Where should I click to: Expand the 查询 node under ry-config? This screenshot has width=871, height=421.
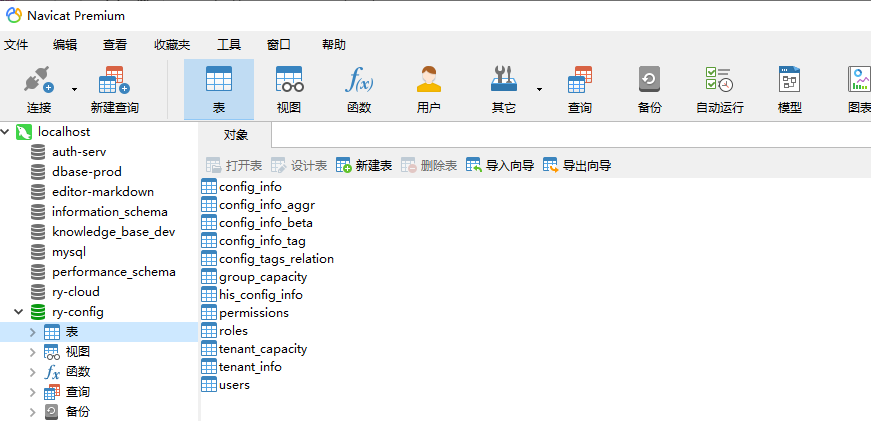33,392
